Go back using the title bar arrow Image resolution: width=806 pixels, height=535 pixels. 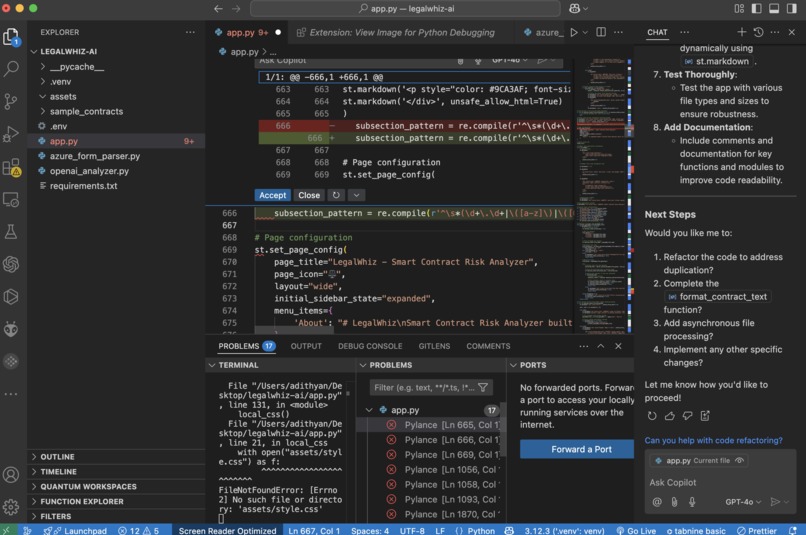click(x=218, y=8)
